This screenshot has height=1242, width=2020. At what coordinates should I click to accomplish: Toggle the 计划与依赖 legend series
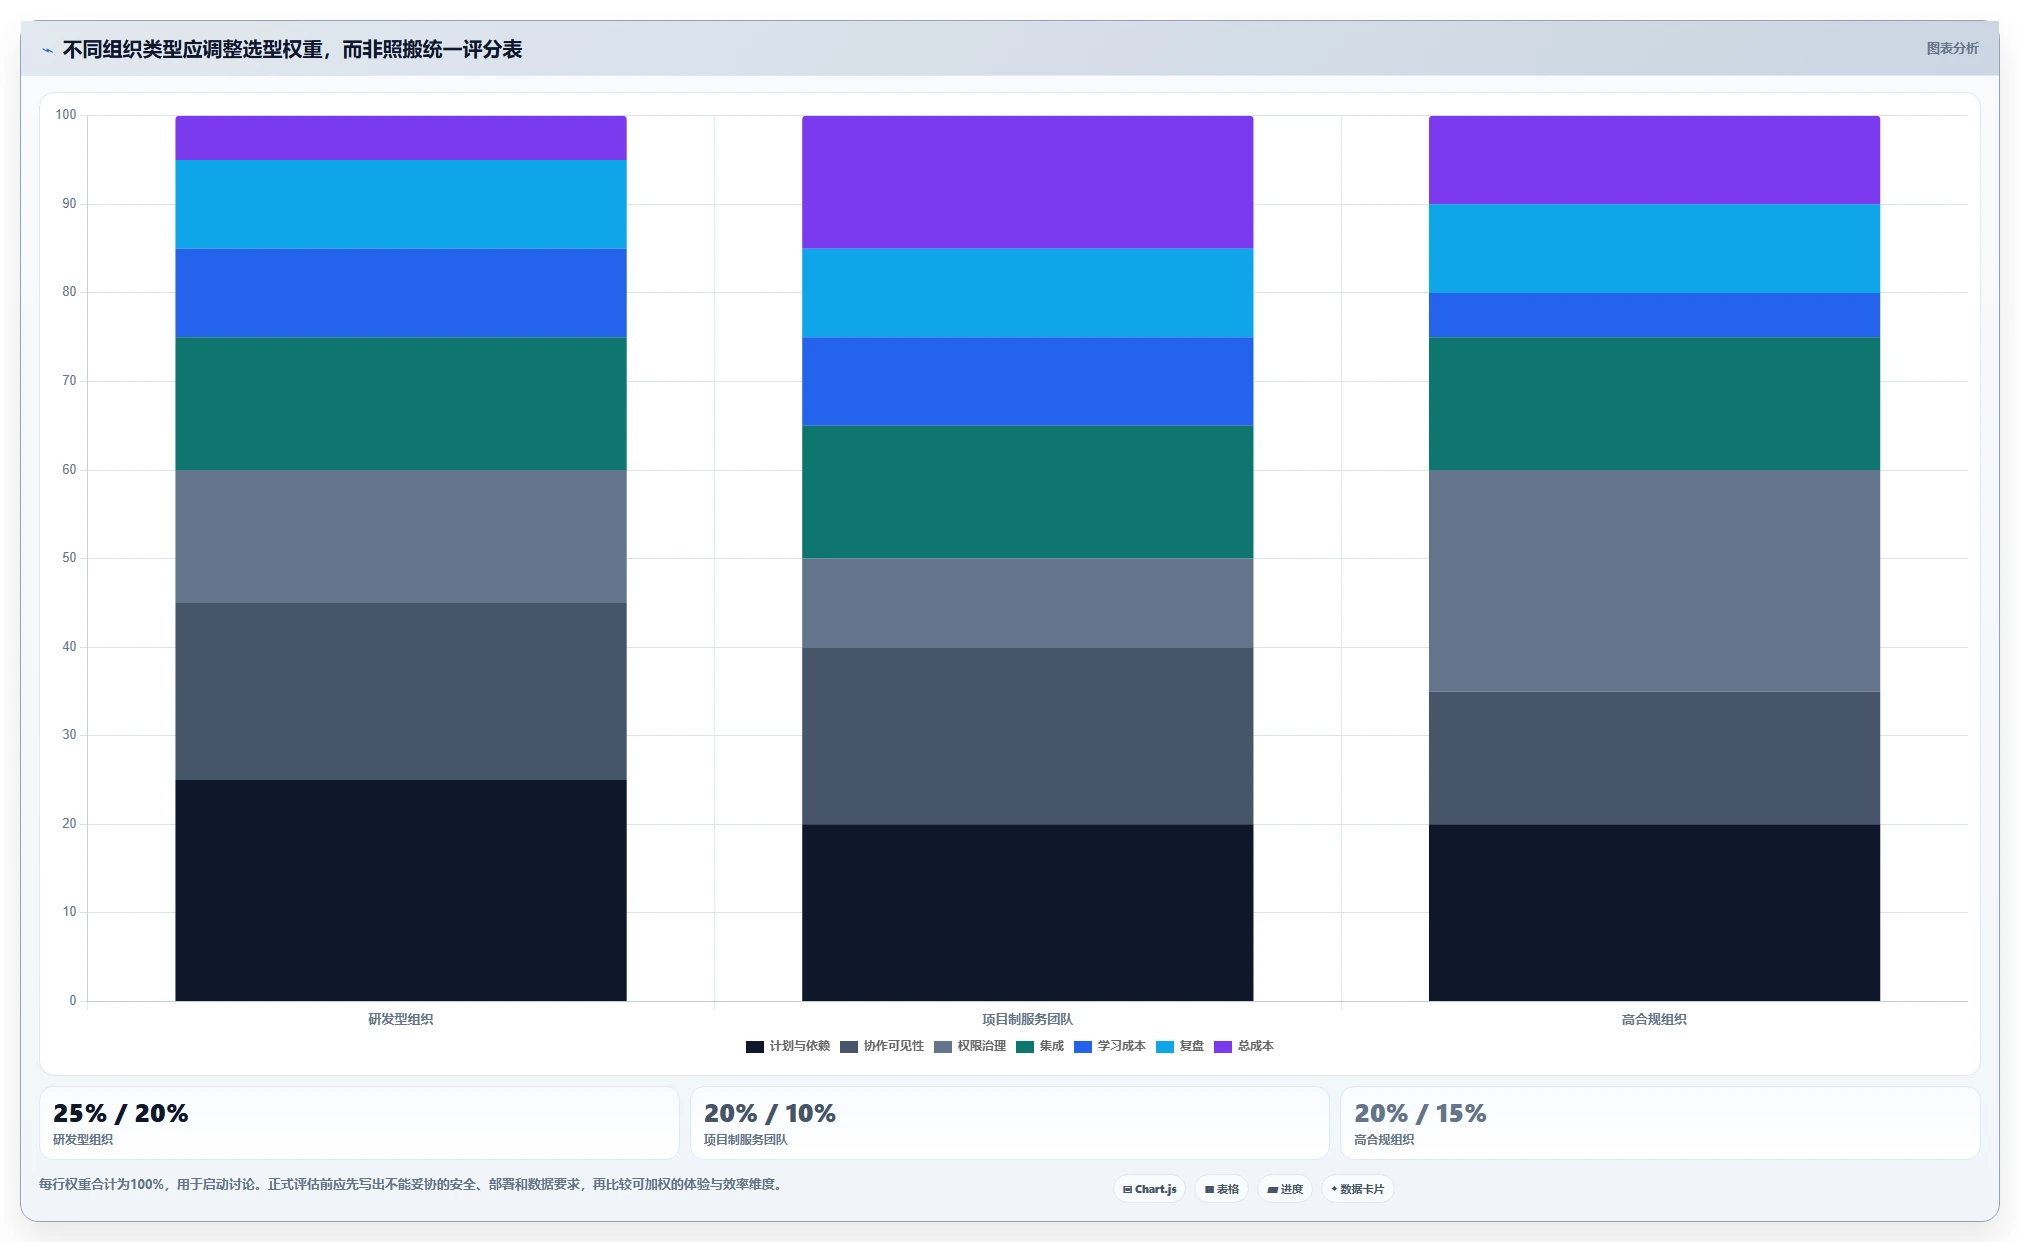(788, 1046)
